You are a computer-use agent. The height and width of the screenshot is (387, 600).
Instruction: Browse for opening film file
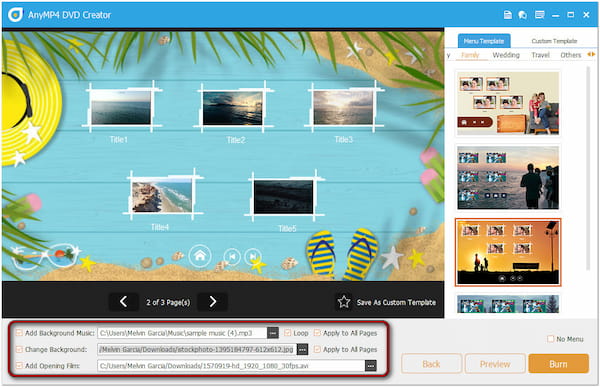(370, 366)
